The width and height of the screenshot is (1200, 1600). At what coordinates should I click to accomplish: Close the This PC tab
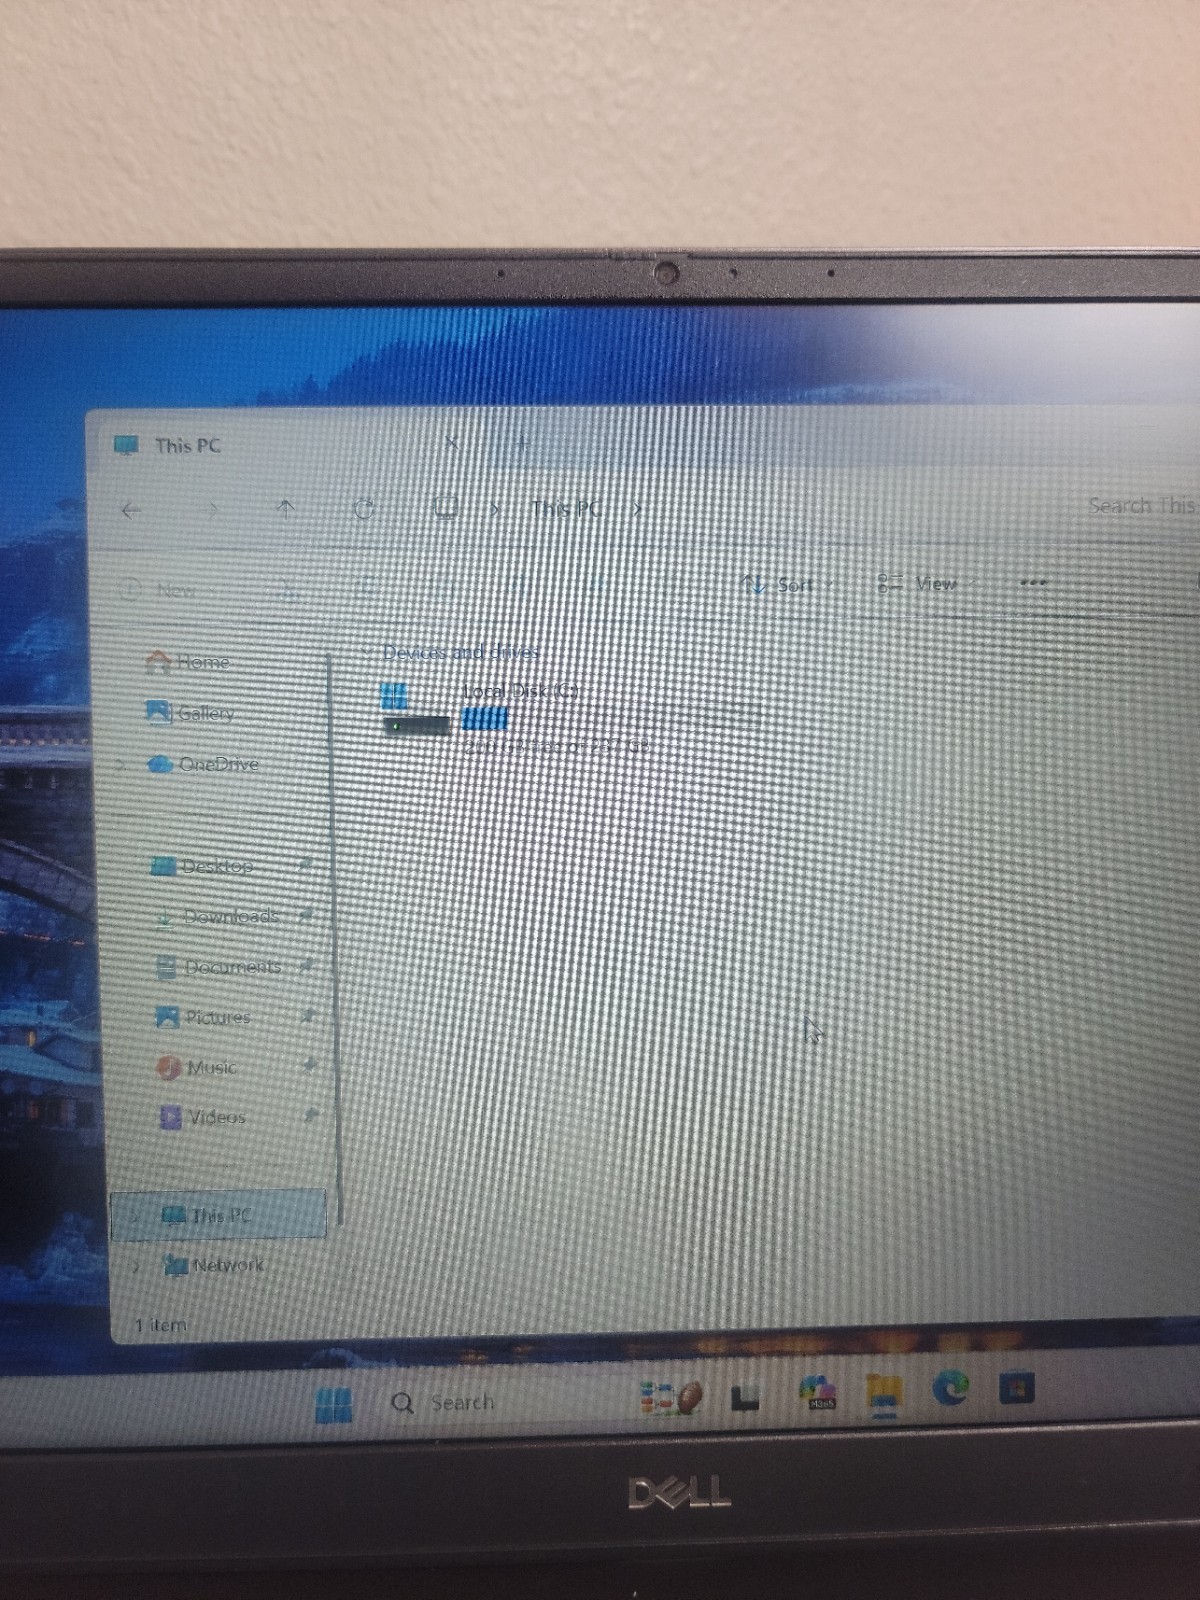coord(451,442)
